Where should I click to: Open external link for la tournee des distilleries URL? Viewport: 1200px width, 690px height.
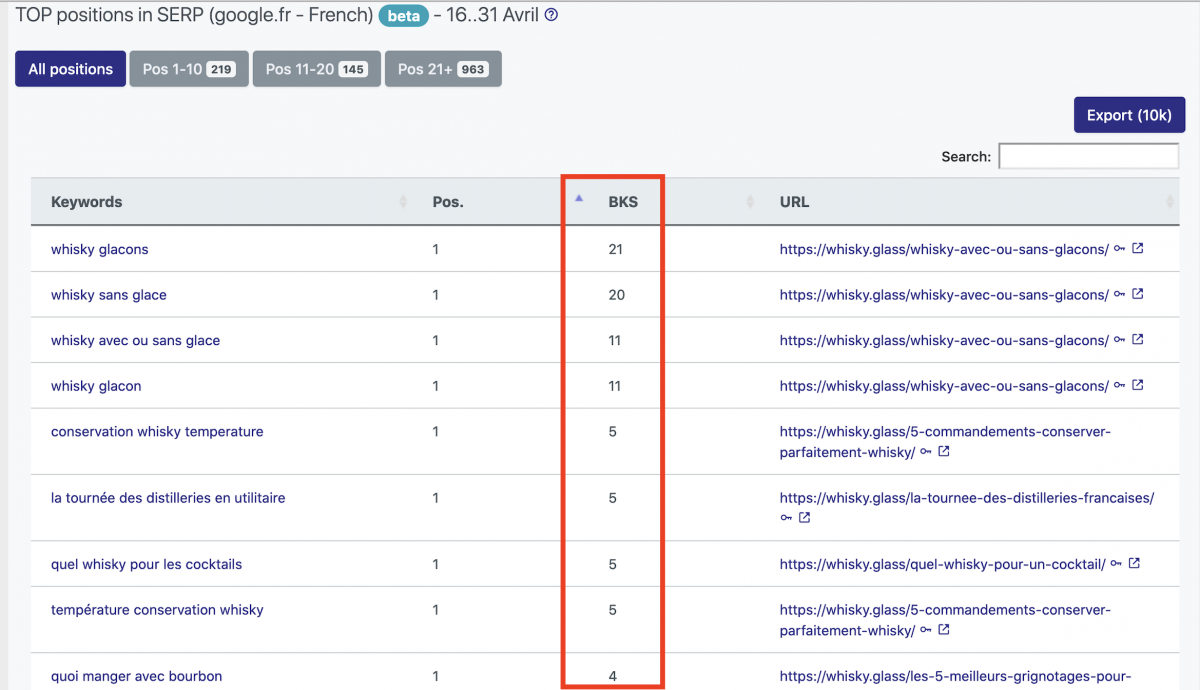(804, 518)
